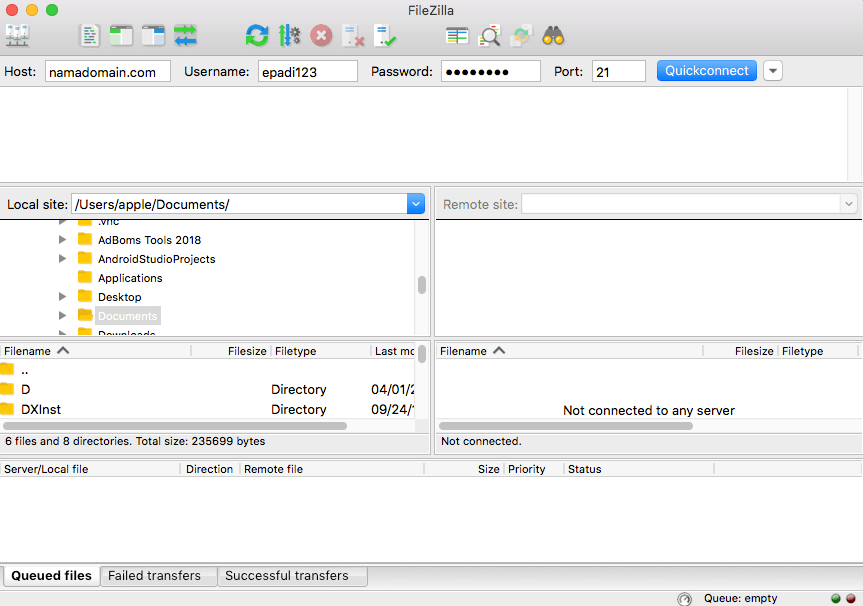Screen dimensions: 863x606
Task: Refresh the file and folder lists
Action: click(x=257, y=36)
